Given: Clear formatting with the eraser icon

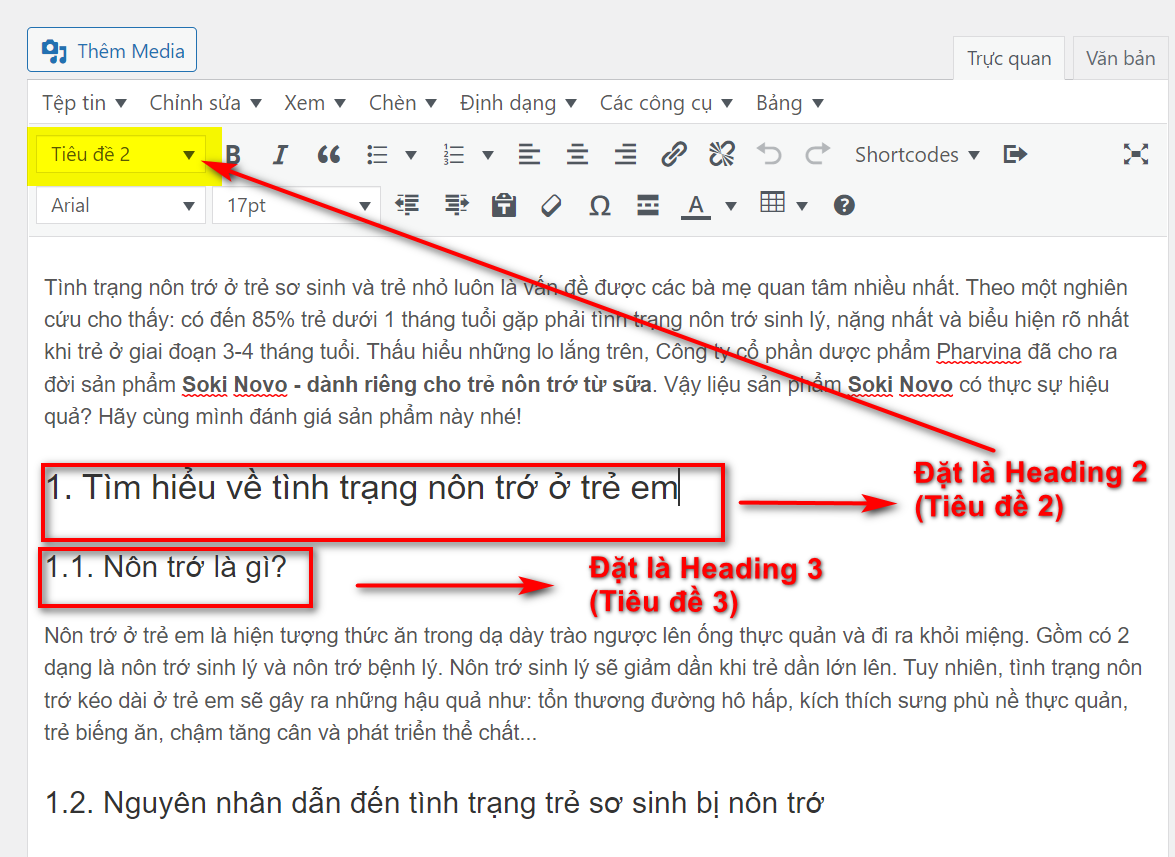Looking at the screenshot, I should [x=551, y=205].
